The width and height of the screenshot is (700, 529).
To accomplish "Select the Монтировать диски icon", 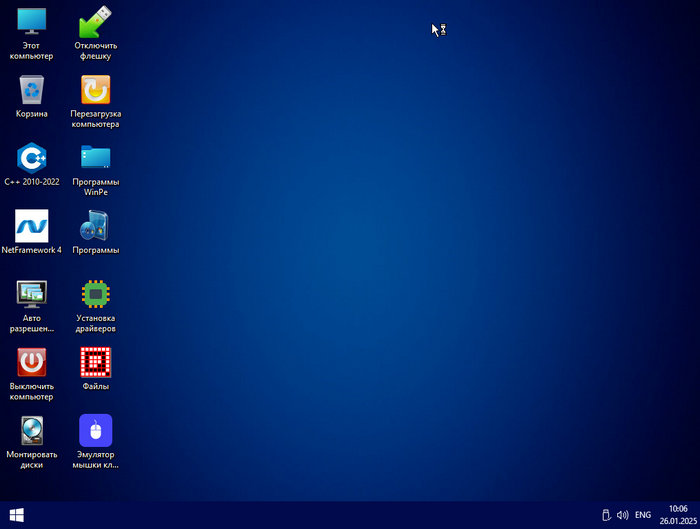I will [x=31, y=430].
